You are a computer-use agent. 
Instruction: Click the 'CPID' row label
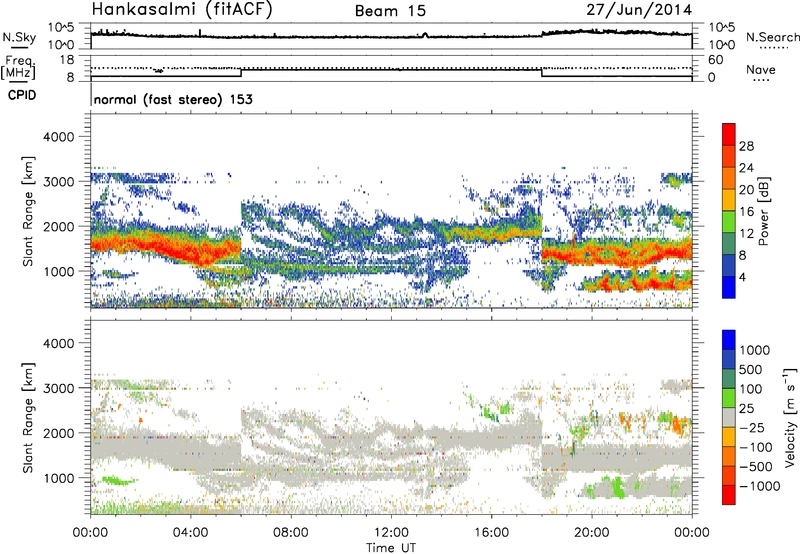pos(22,95)
